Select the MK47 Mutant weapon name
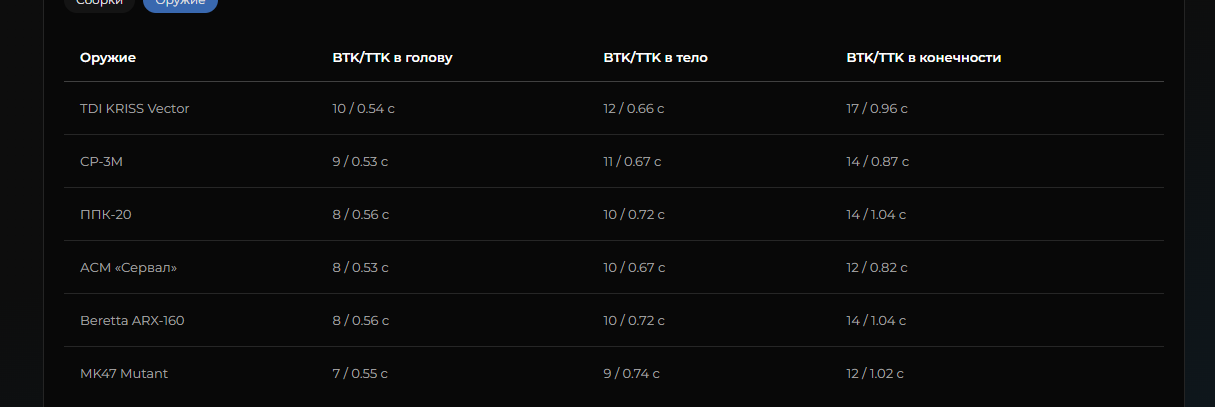Viewport: 1215px width, 407px height. pyautogui.click(x=124, y=373)
